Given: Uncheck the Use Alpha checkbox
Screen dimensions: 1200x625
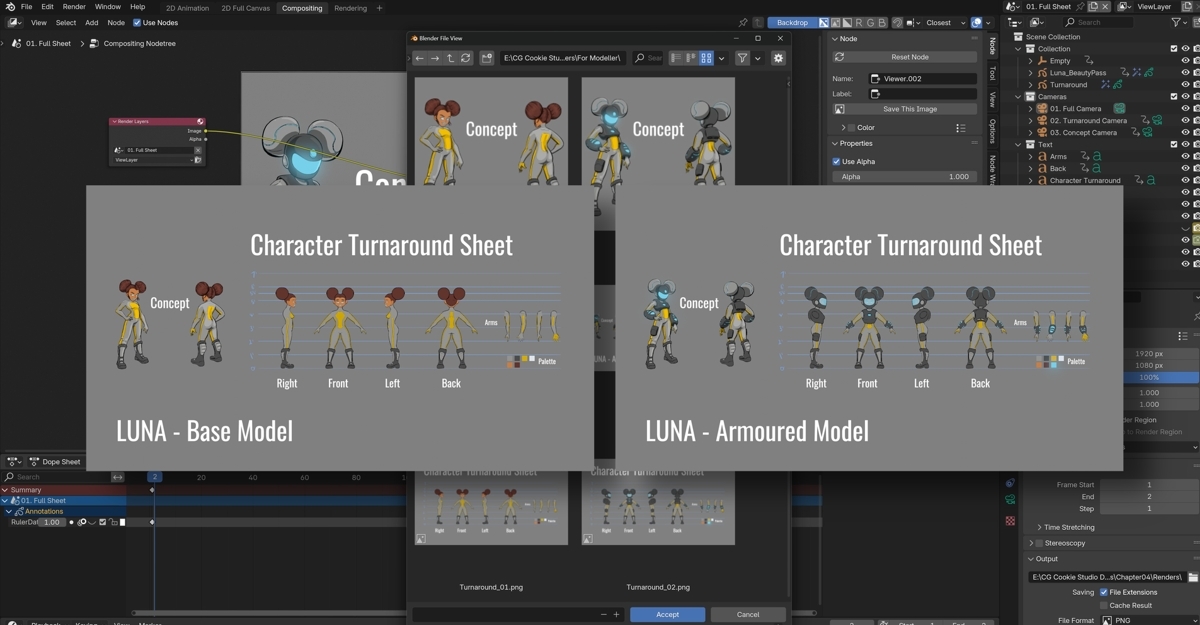Looking at the screenshot, I should pyautogui.click(x=836, y=161).
